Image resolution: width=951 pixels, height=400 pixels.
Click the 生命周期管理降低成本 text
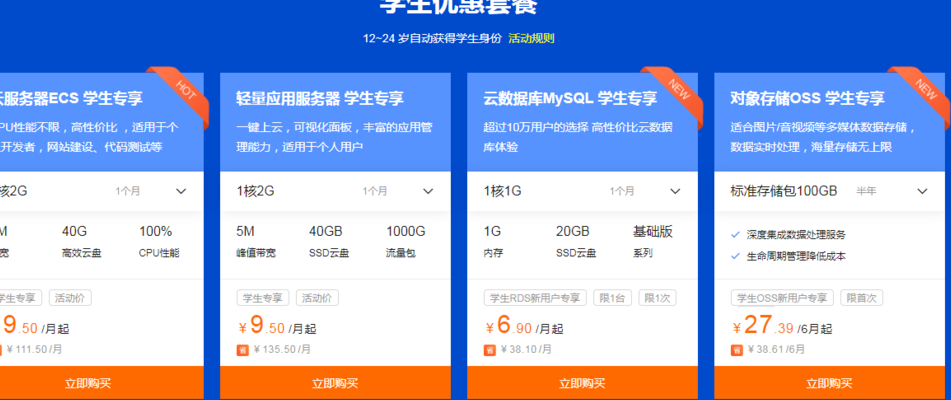pyautogui.click(x=796, y=256)
